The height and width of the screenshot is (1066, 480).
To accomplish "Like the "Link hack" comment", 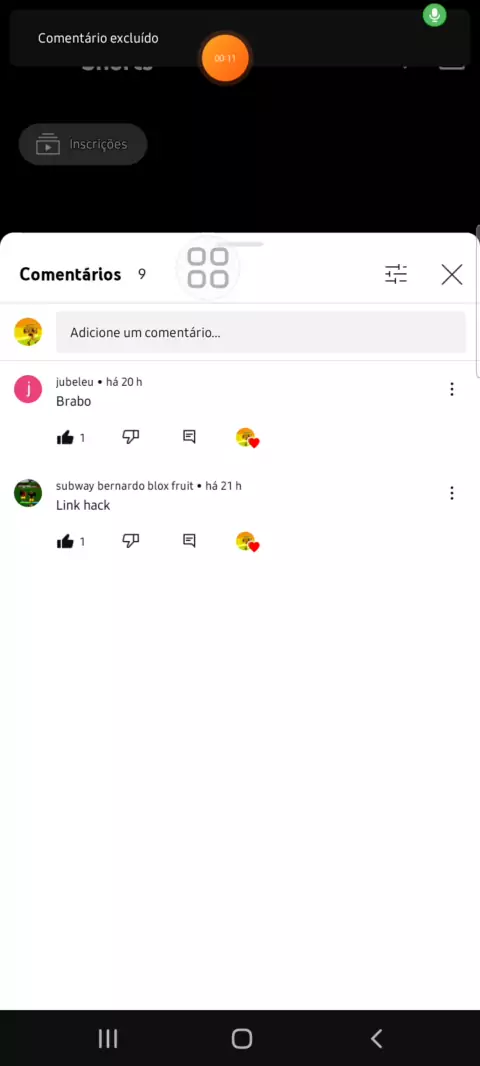I will pos(65,542).
